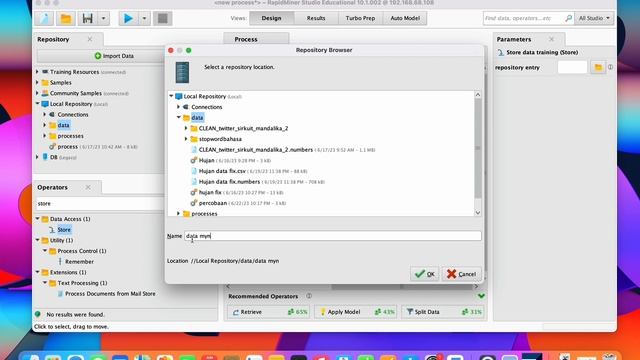This screenshot has width=640, height=360.
Task: Select the stopwordbahasa folder
Action: 220,139
